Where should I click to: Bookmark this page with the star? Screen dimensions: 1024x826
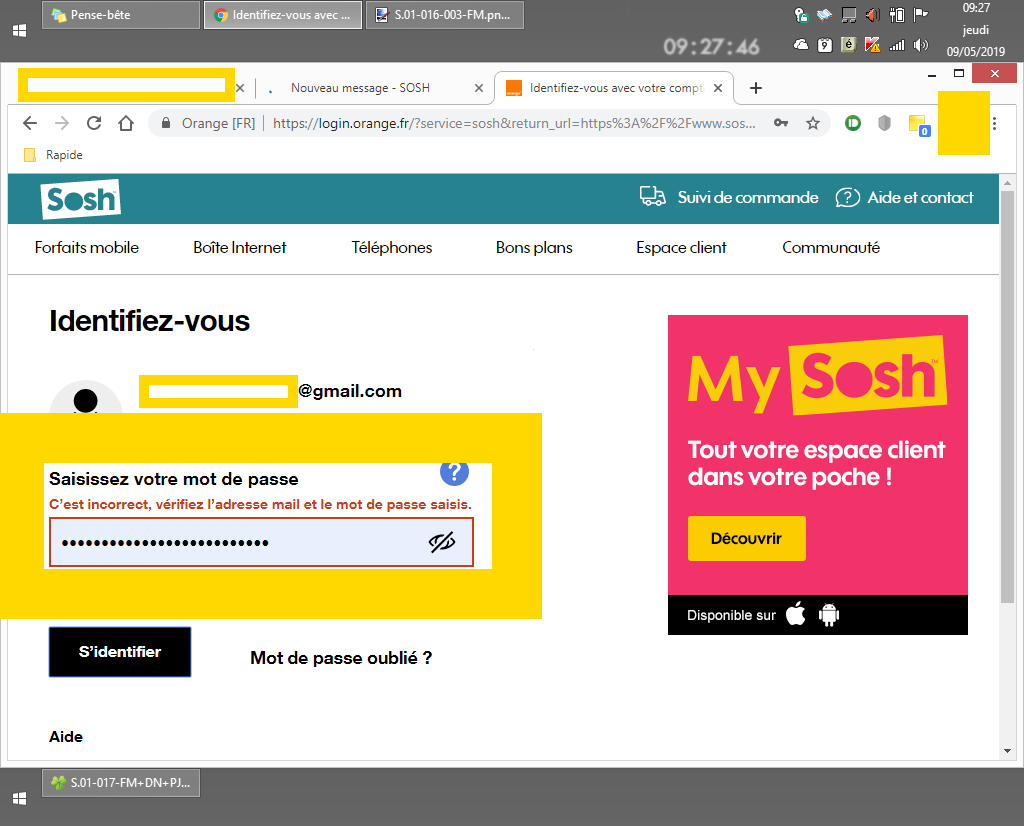(812, 123)
